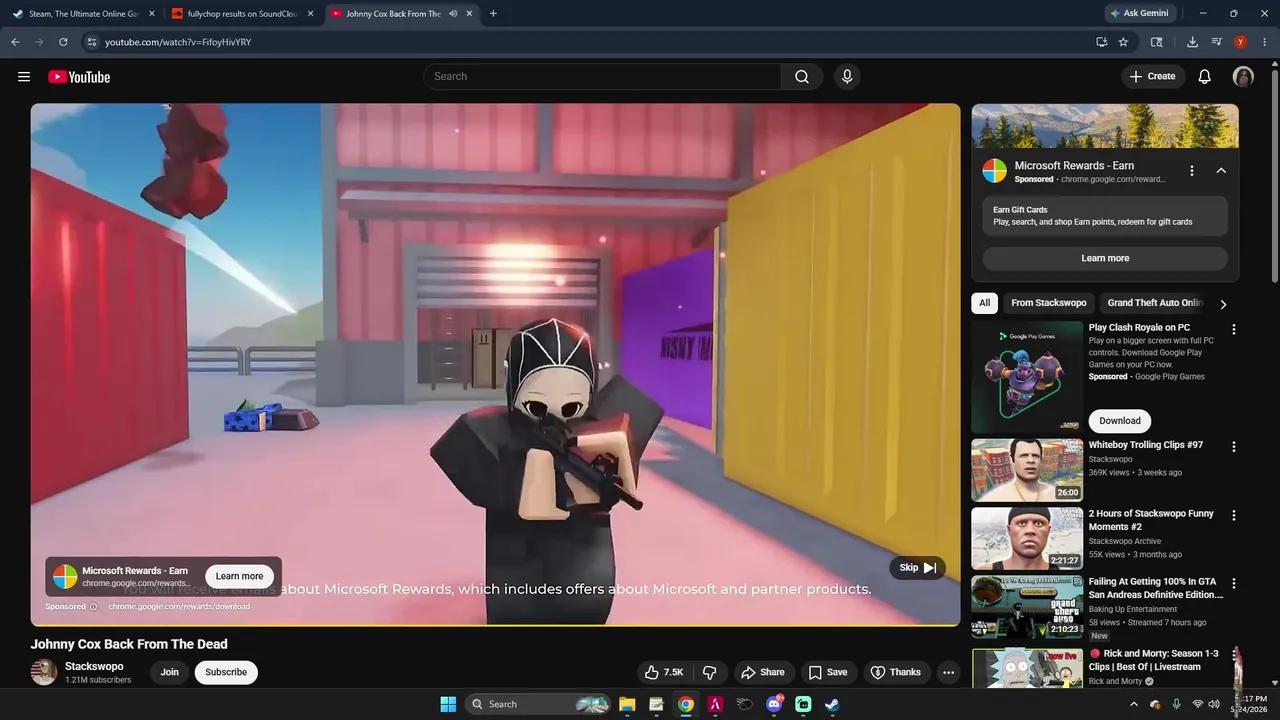Screen dimensions: 1280x720
Task: Show more filter chips with the arrow
Action: (1223, 304)
